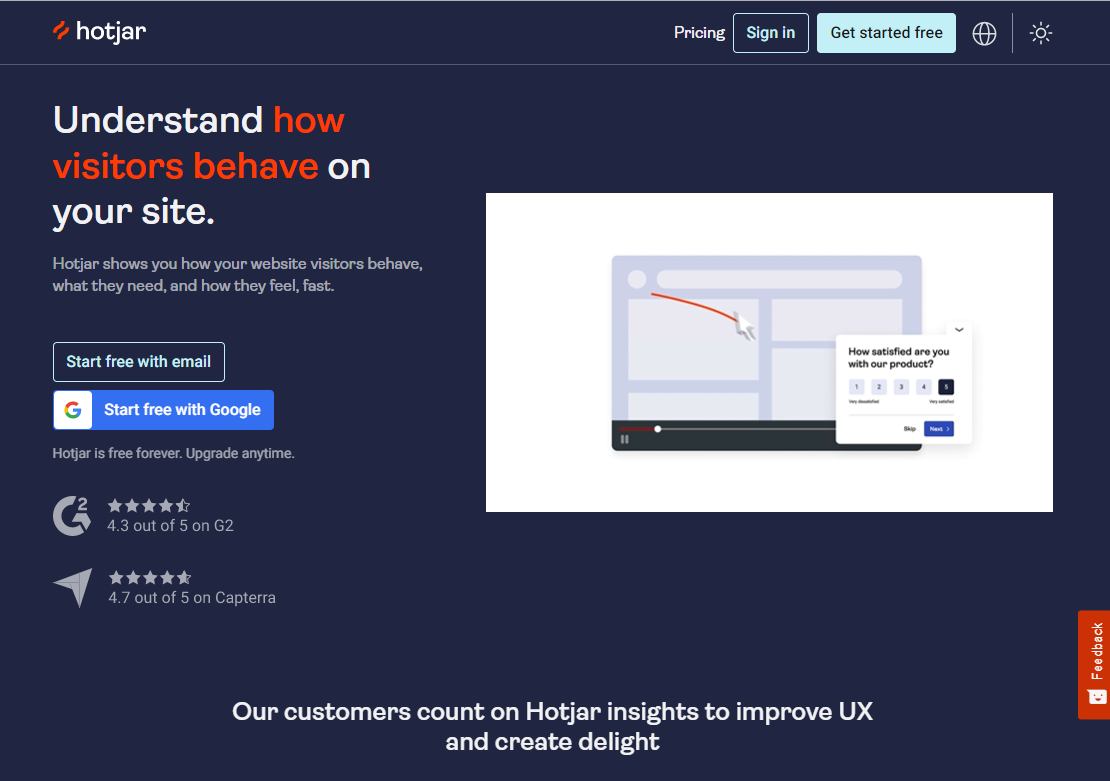Toggle the sun light-mode icon
This screenshot has height=781, width=1110.
click(x=1041, y=33)
